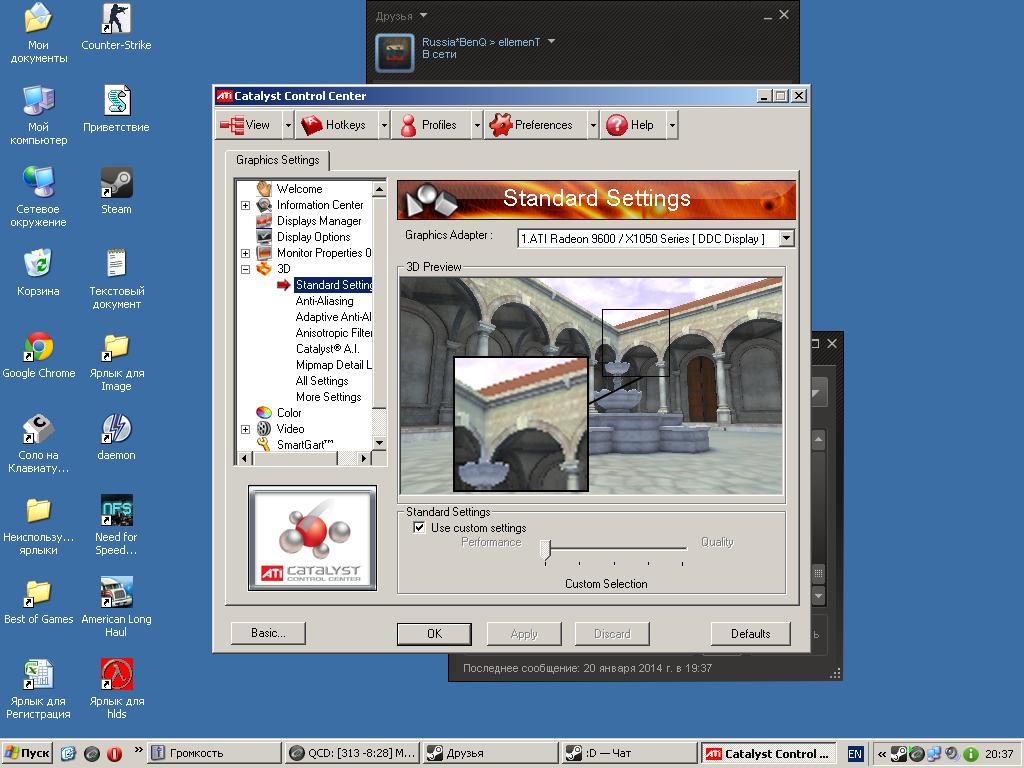Open the Steam desktop icon
This screenshot has height=768, width=1024.
pos(116,191)
